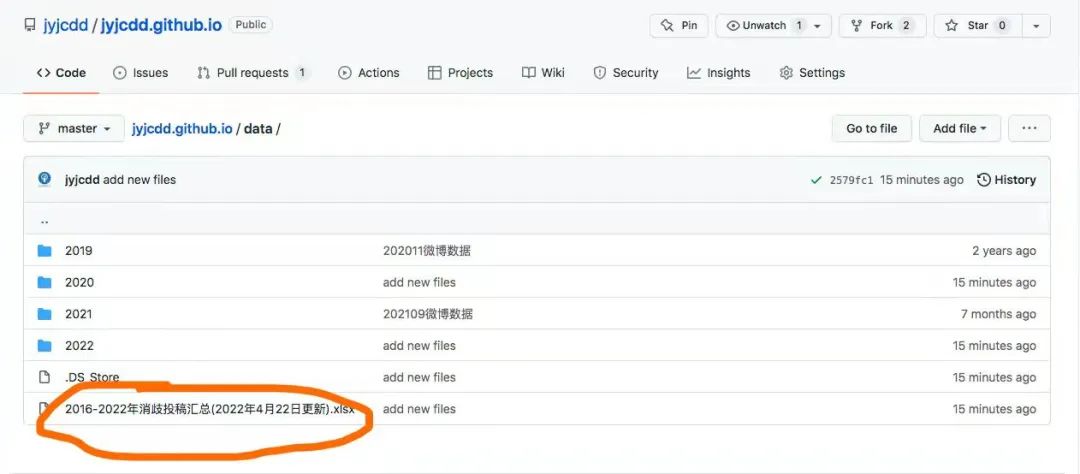This screenshot has height=474, width=1080.
Task: Switch to the Code tab
Action: click(61, 72)
